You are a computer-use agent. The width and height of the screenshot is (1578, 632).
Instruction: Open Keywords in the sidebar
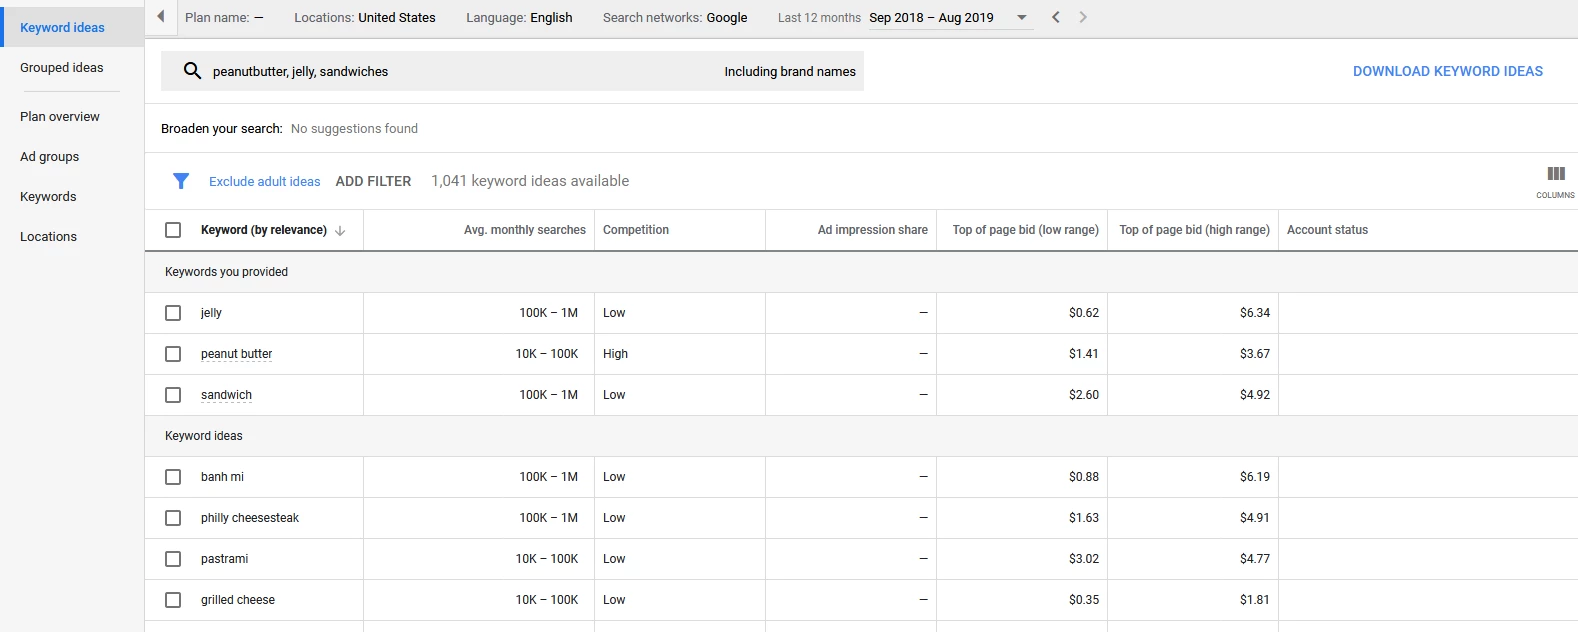(48, 197)
